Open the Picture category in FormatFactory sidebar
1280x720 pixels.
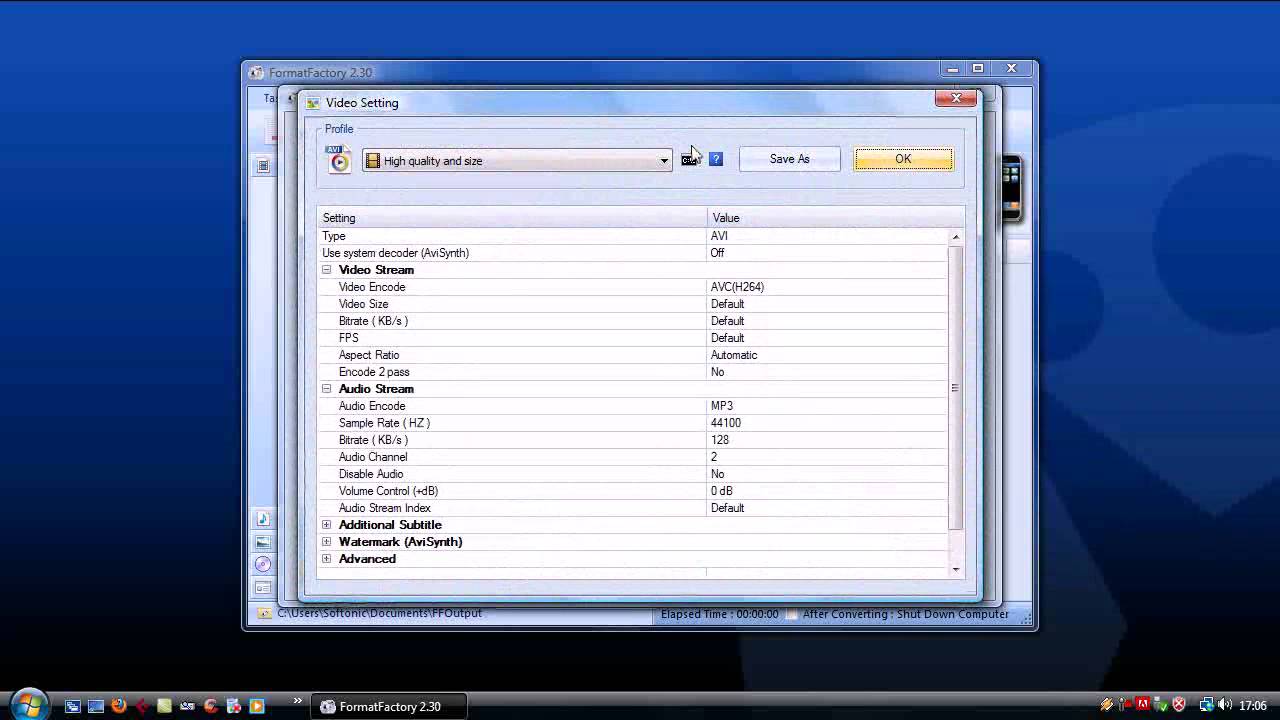tap(263, 541)
